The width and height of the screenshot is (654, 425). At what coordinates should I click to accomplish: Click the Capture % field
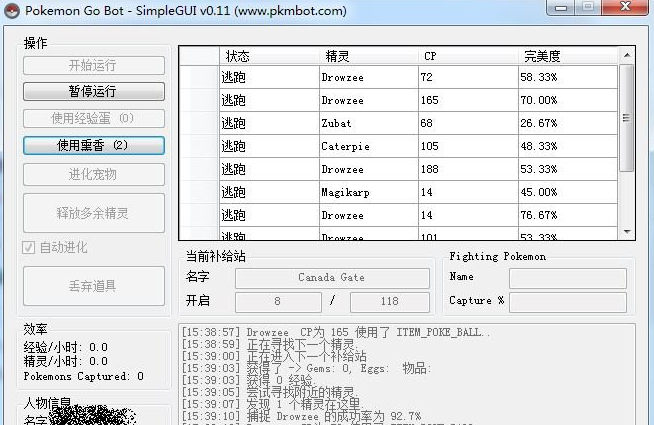(x=568, y=302)
